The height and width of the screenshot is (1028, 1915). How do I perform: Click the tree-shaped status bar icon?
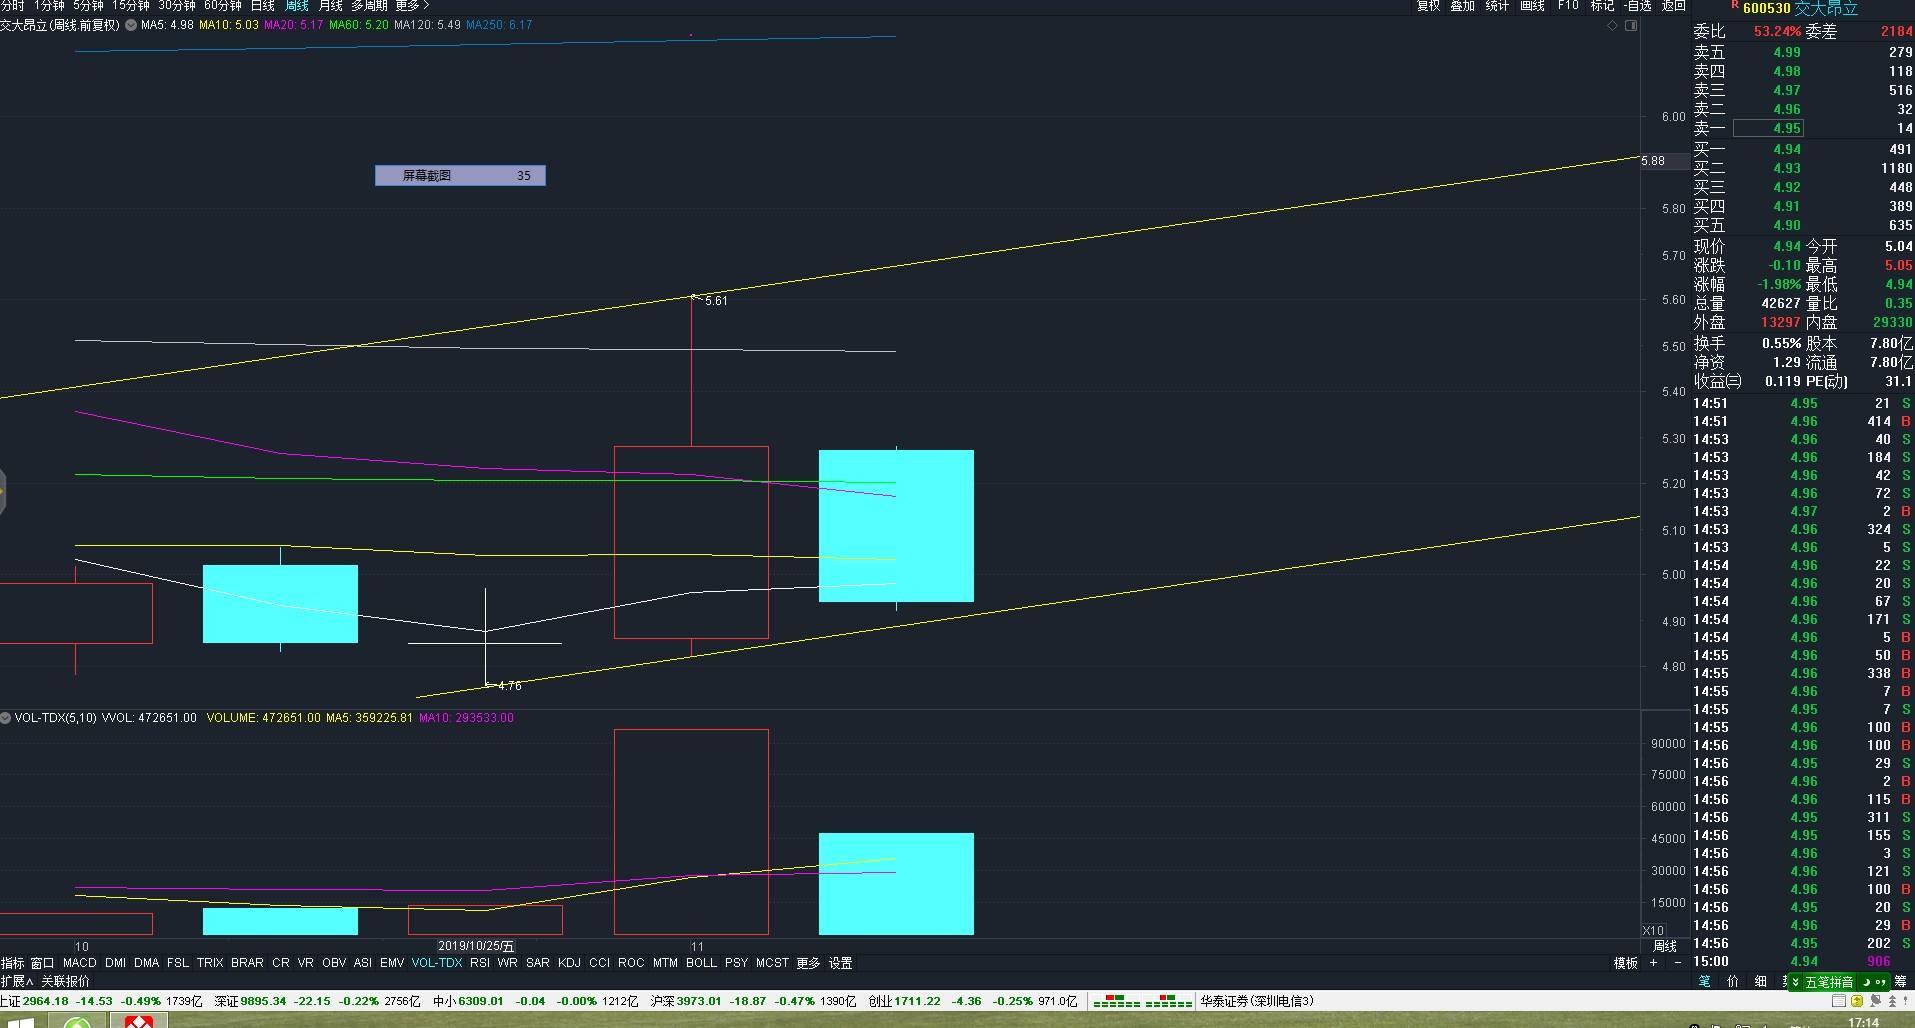tap(1893, 1001)
